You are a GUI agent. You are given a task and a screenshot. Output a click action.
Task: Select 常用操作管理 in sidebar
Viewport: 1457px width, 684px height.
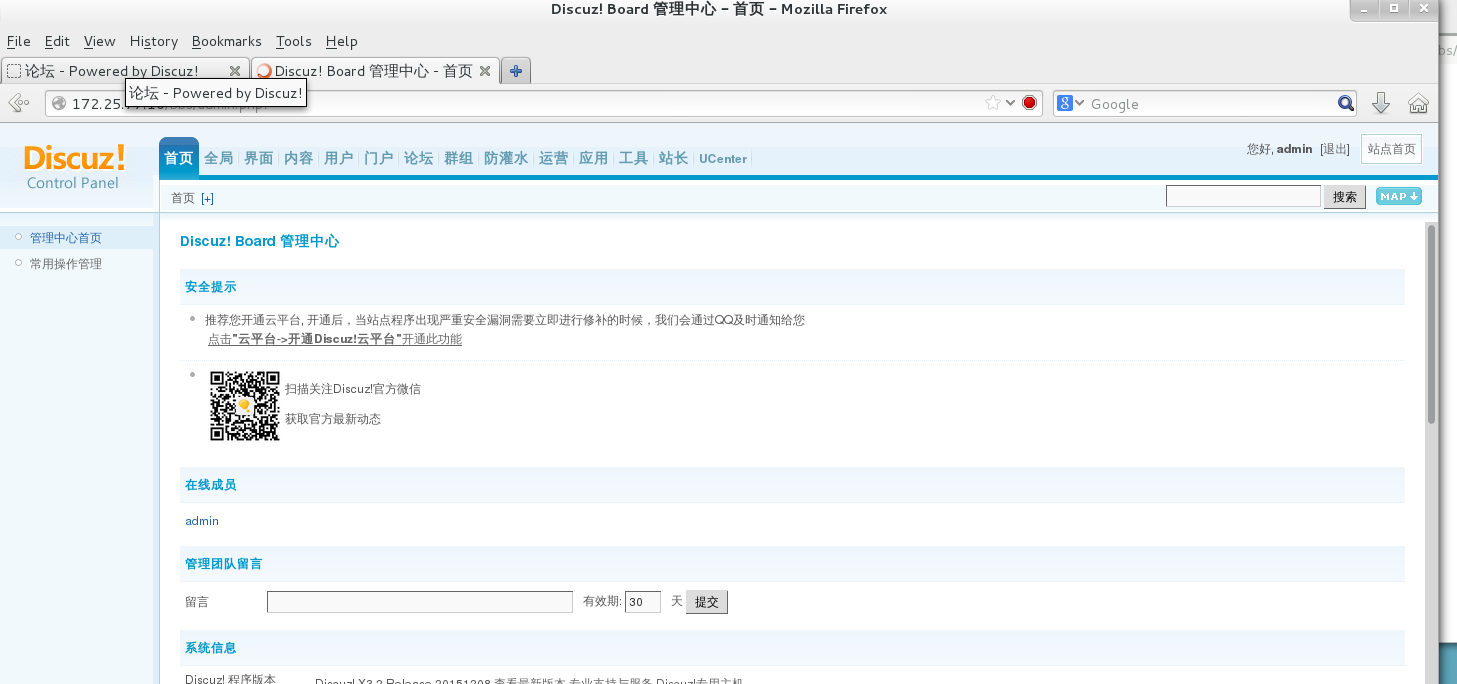pos(66,264)
